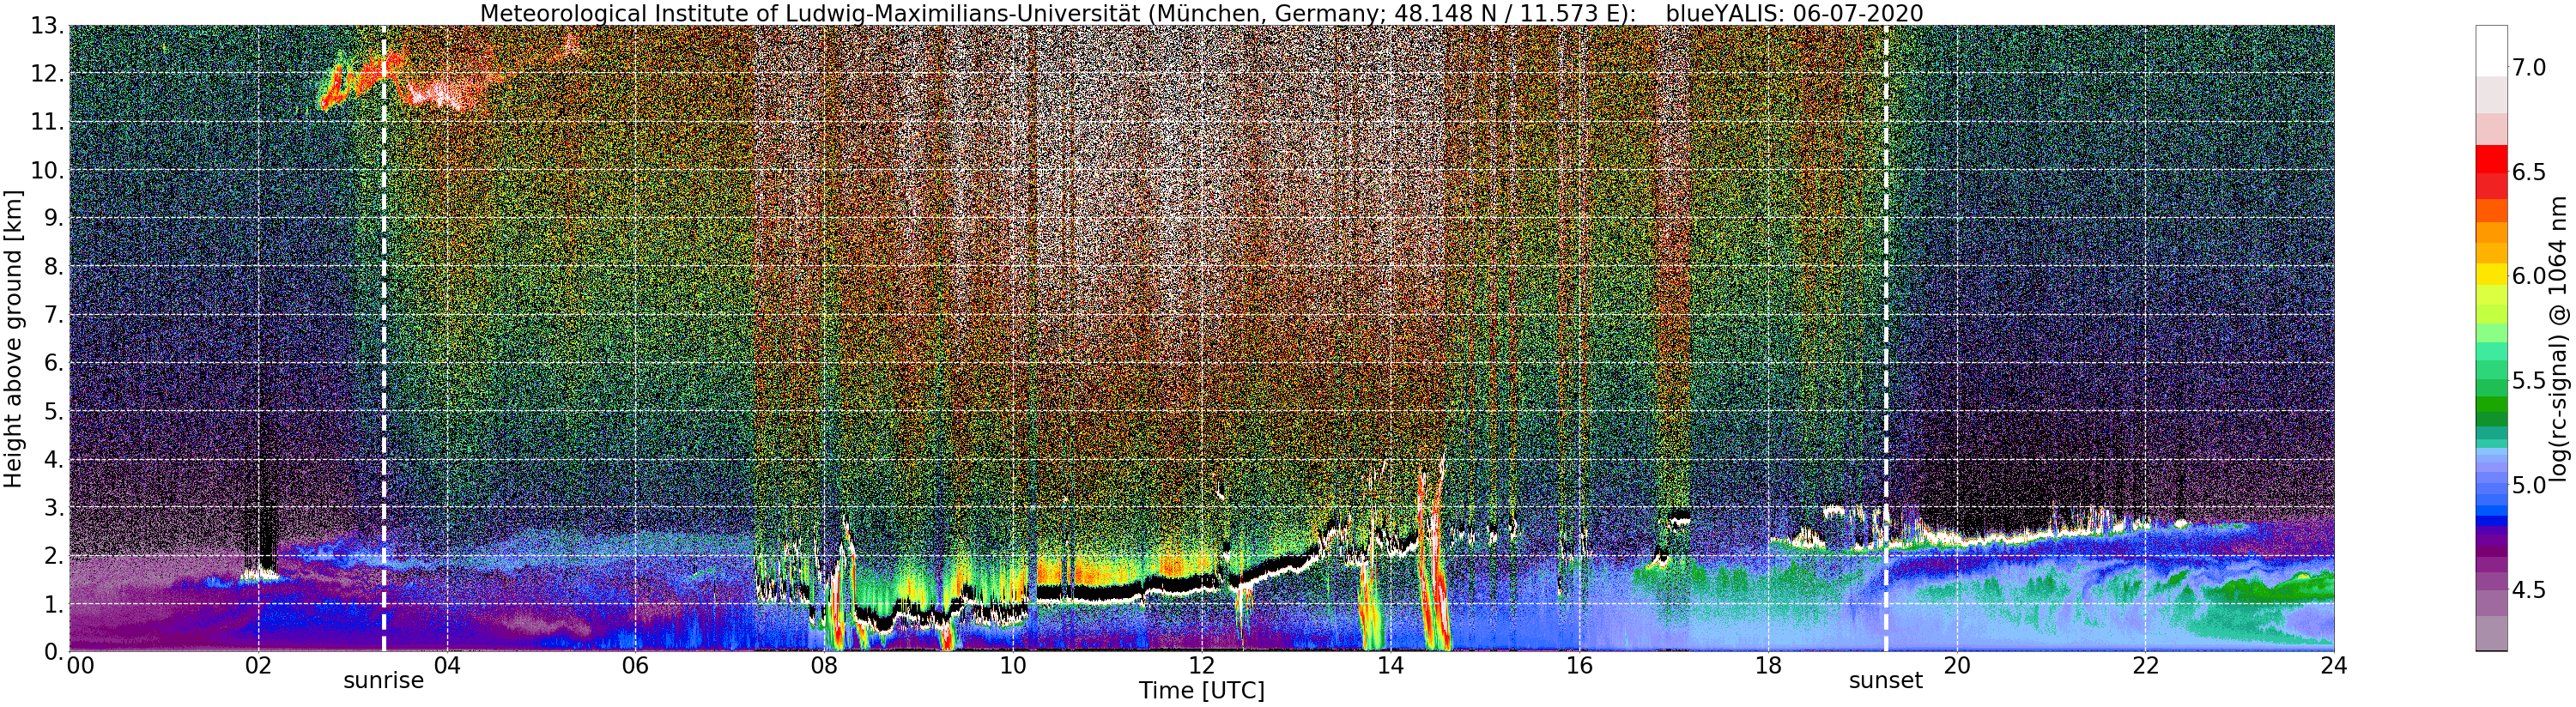Click the time tick label '18'
The height and width of the screenshot is (707, 2576).
pyautogui.click(x=1767, y=666)
